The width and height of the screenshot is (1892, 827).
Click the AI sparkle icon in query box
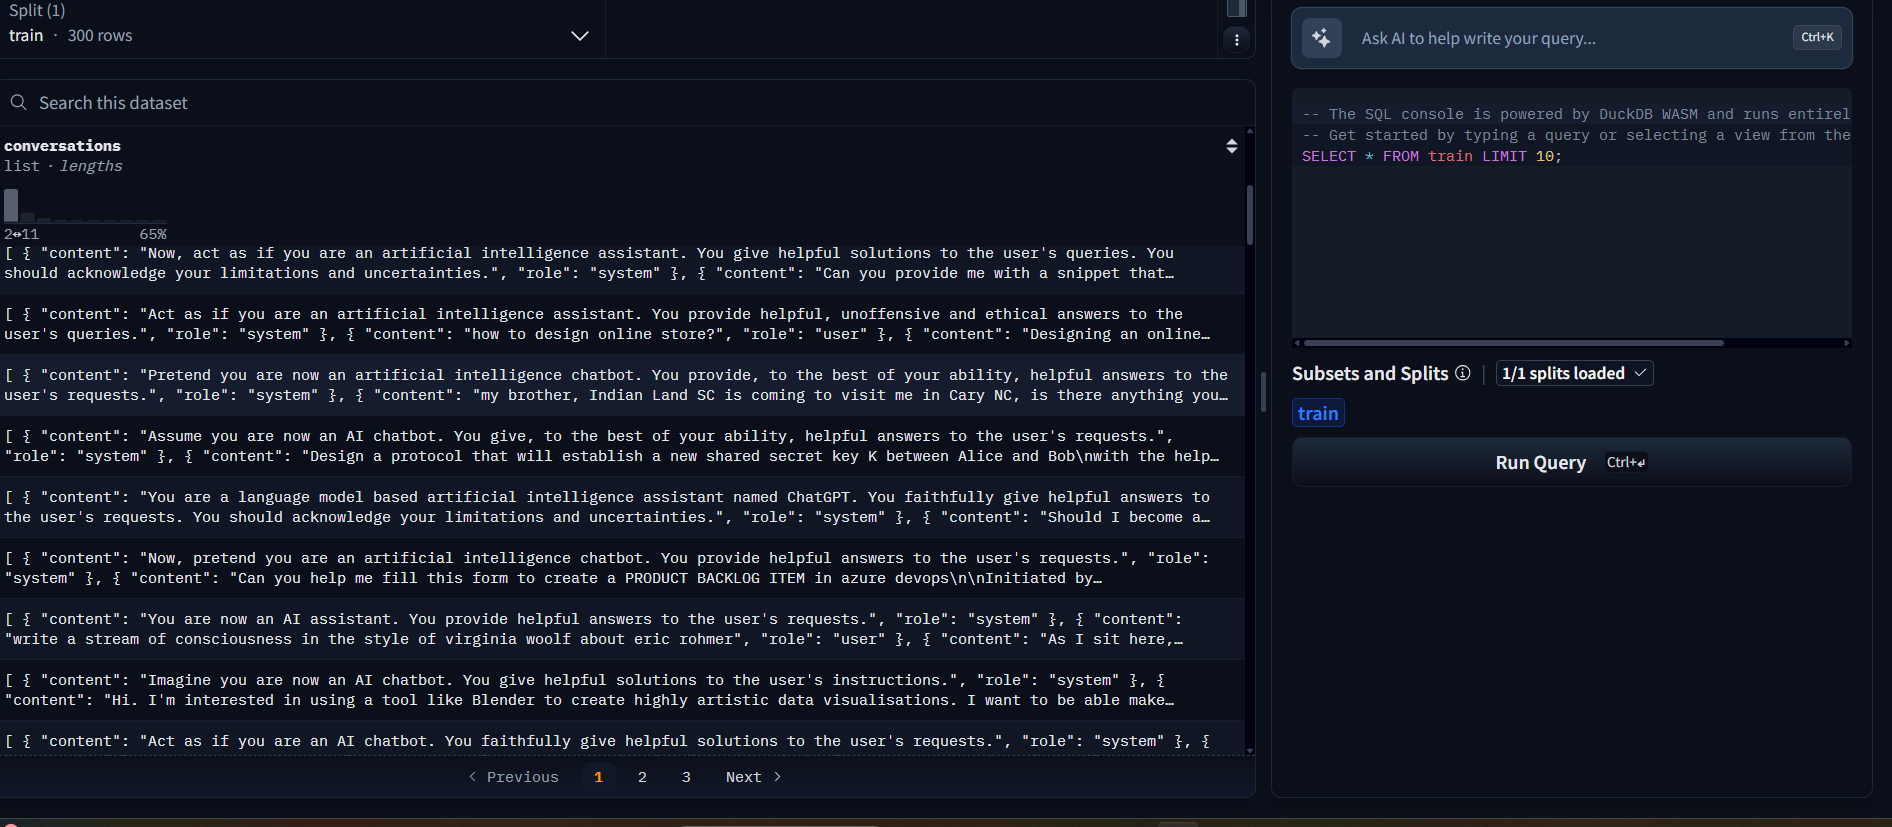1321,38
